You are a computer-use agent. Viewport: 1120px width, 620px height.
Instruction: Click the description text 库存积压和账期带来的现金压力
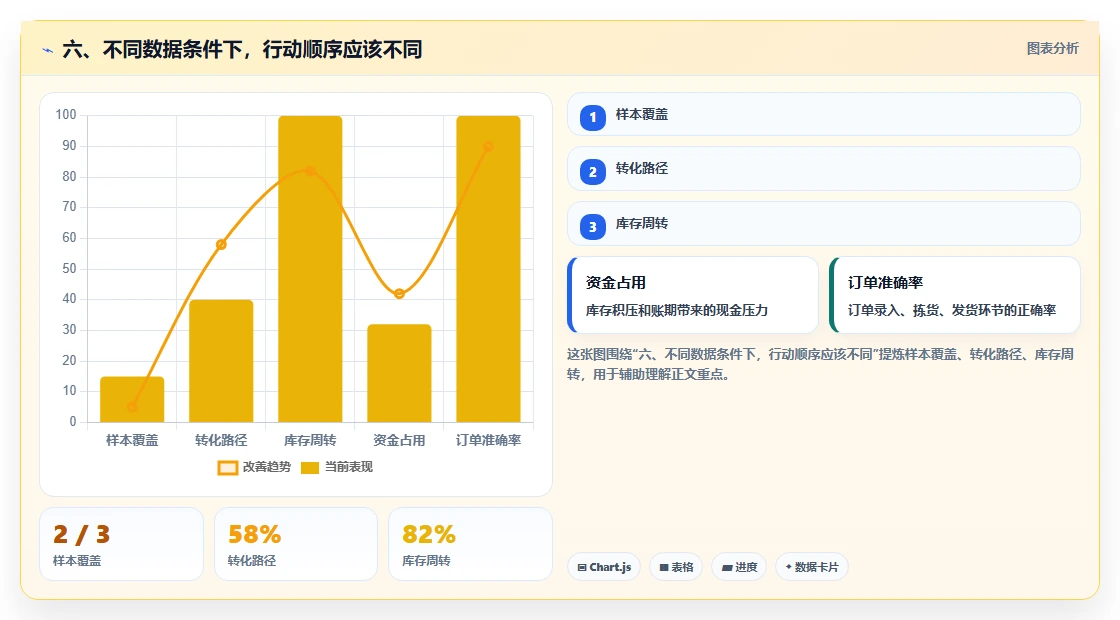click(x=676, y=310)
